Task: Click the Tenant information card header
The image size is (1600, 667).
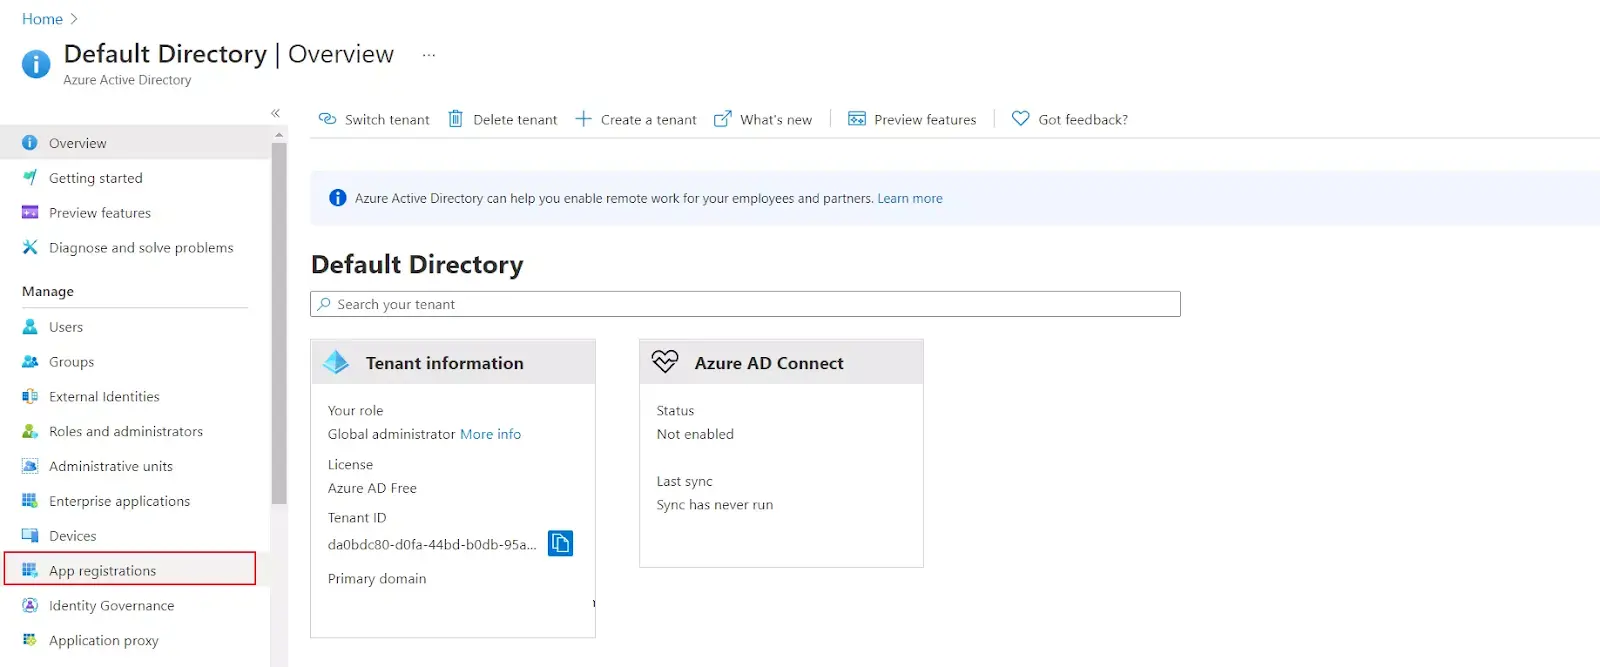Action: tap(453, 362)
